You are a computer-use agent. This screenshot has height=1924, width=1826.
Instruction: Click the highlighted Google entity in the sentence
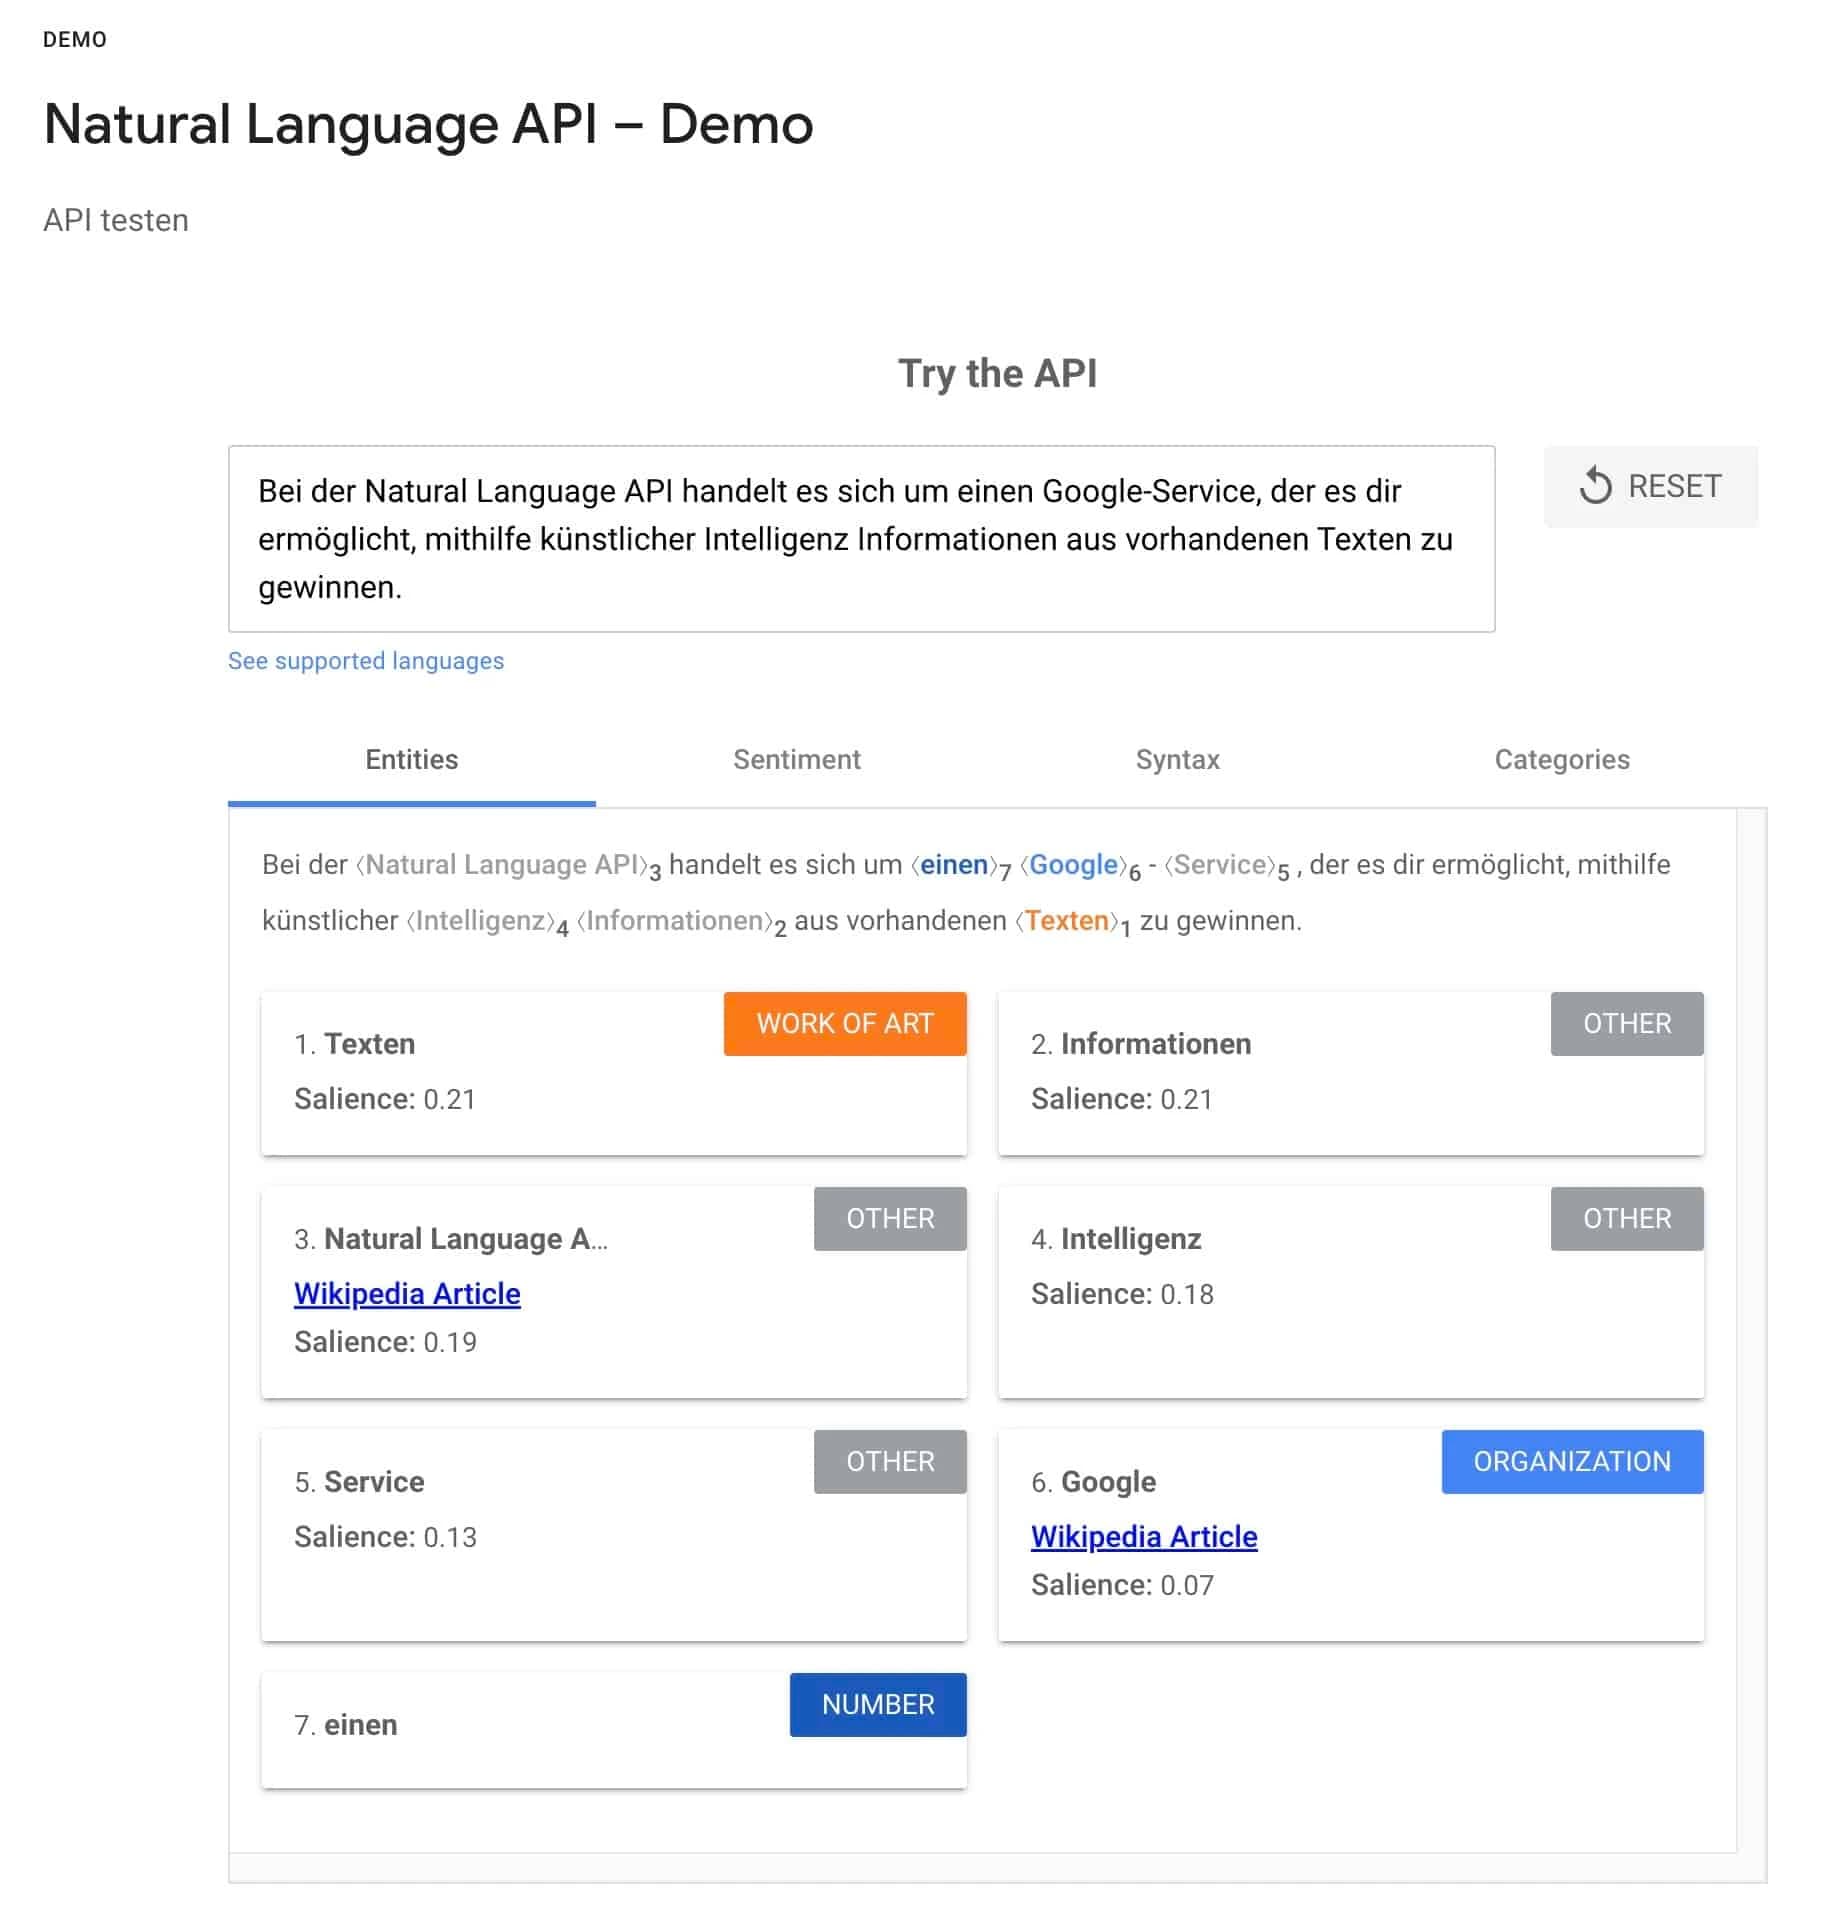(x=1071, y=864)
